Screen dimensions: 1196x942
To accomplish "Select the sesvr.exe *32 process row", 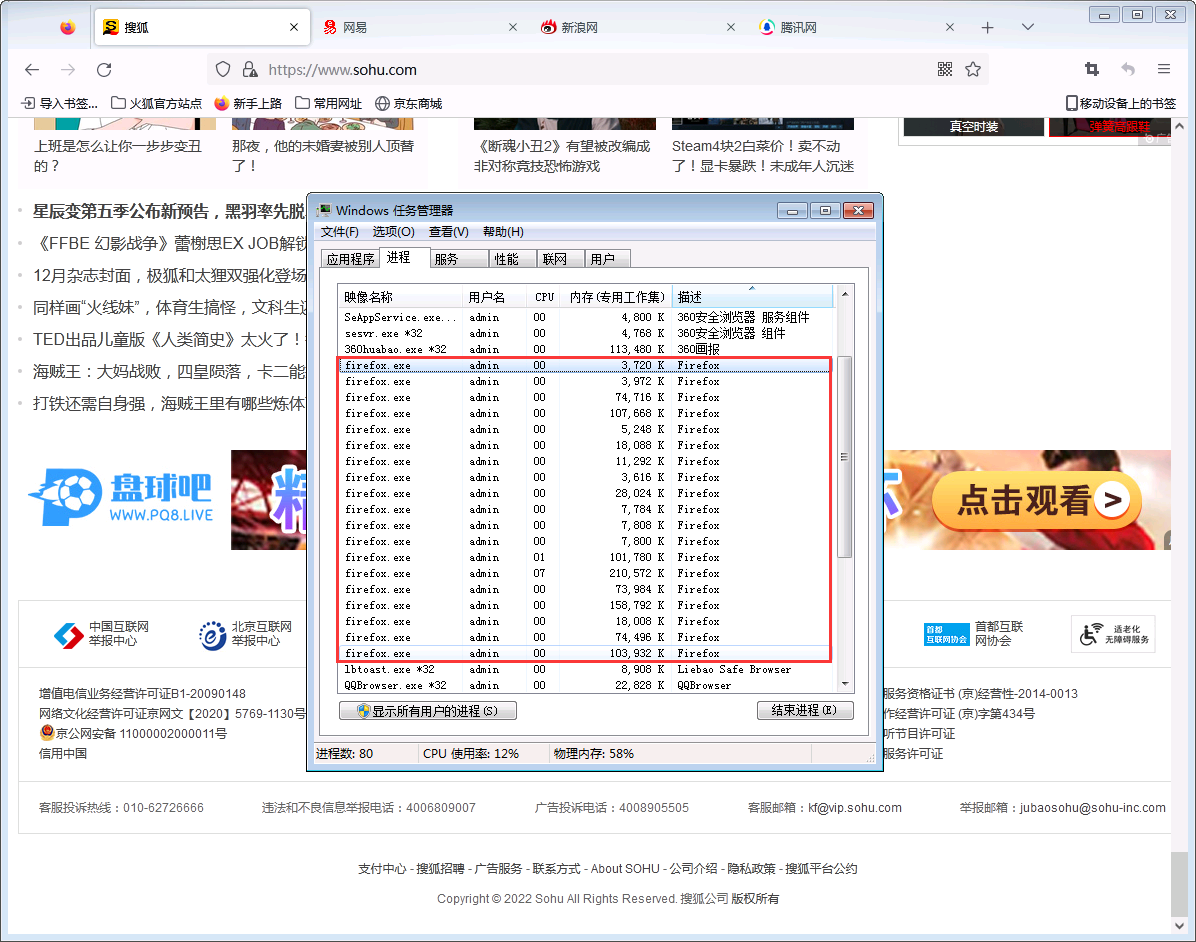I will point(586,333).
